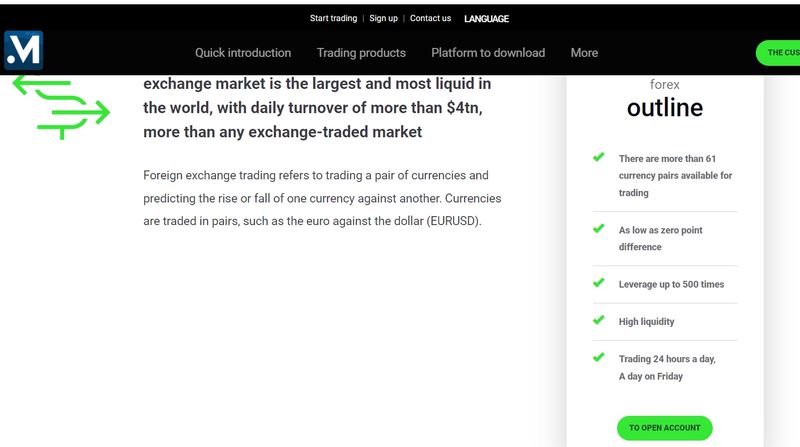
Task: Click the checkmark next to High liquidity
Action: tap(598, 320)
